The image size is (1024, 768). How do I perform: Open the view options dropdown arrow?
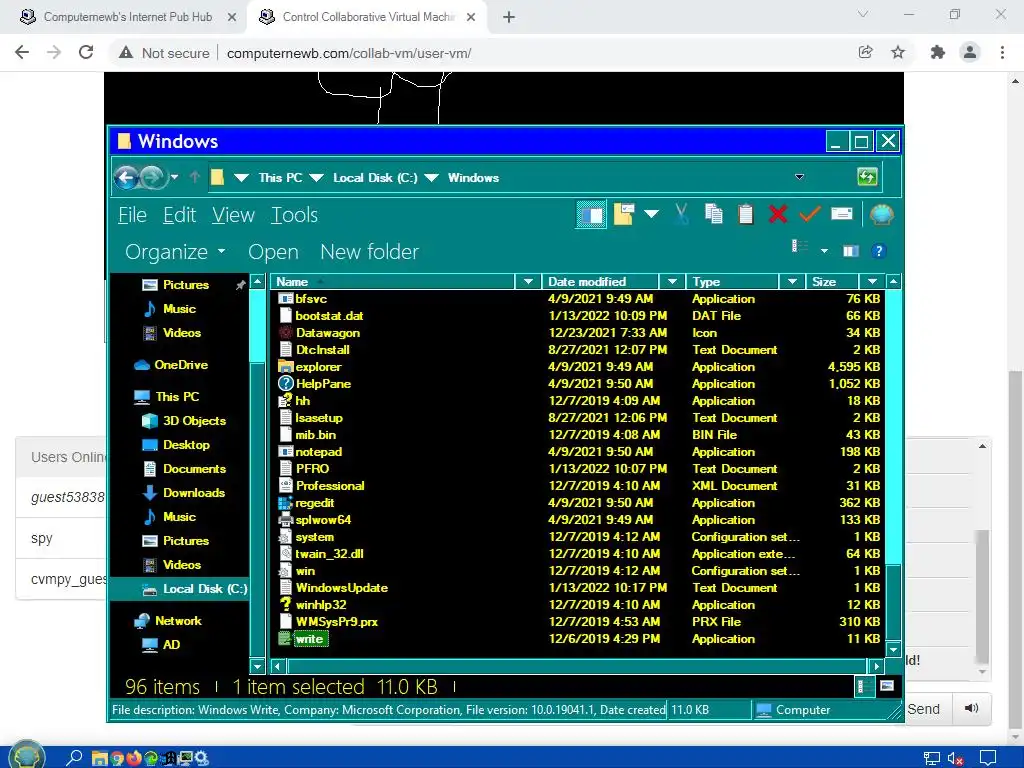[x=824, y=251]
